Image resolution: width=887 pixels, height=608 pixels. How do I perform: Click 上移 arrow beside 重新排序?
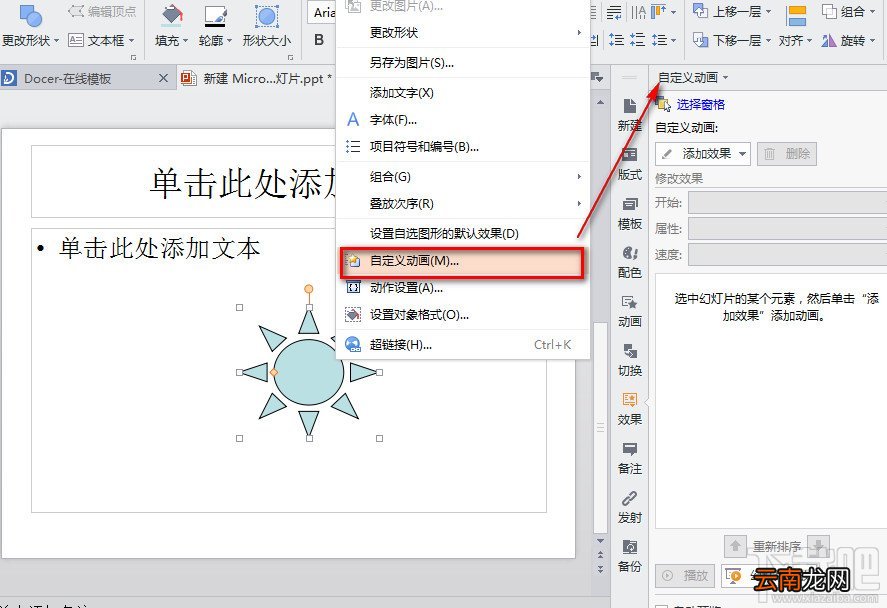tap(735, 546)
